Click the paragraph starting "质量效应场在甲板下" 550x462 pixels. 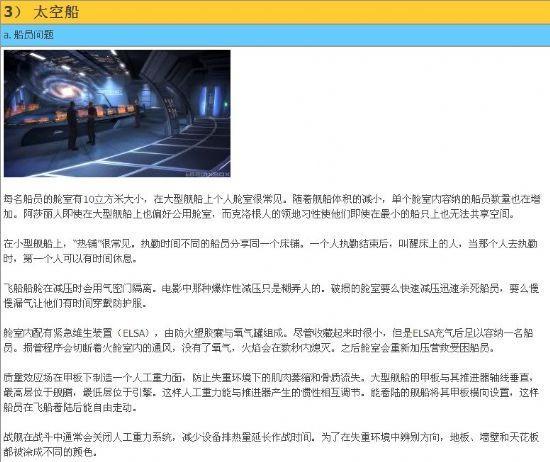click(x=271, y=393)
